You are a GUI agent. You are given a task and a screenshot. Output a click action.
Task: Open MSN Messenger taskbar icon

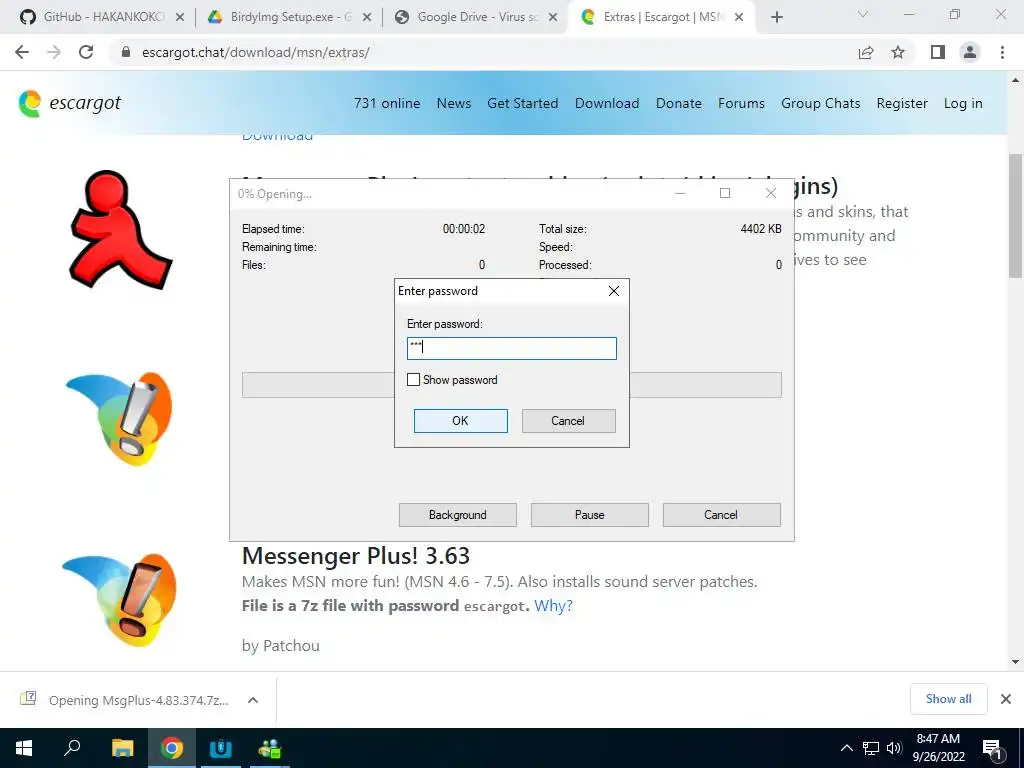[269, 748]
